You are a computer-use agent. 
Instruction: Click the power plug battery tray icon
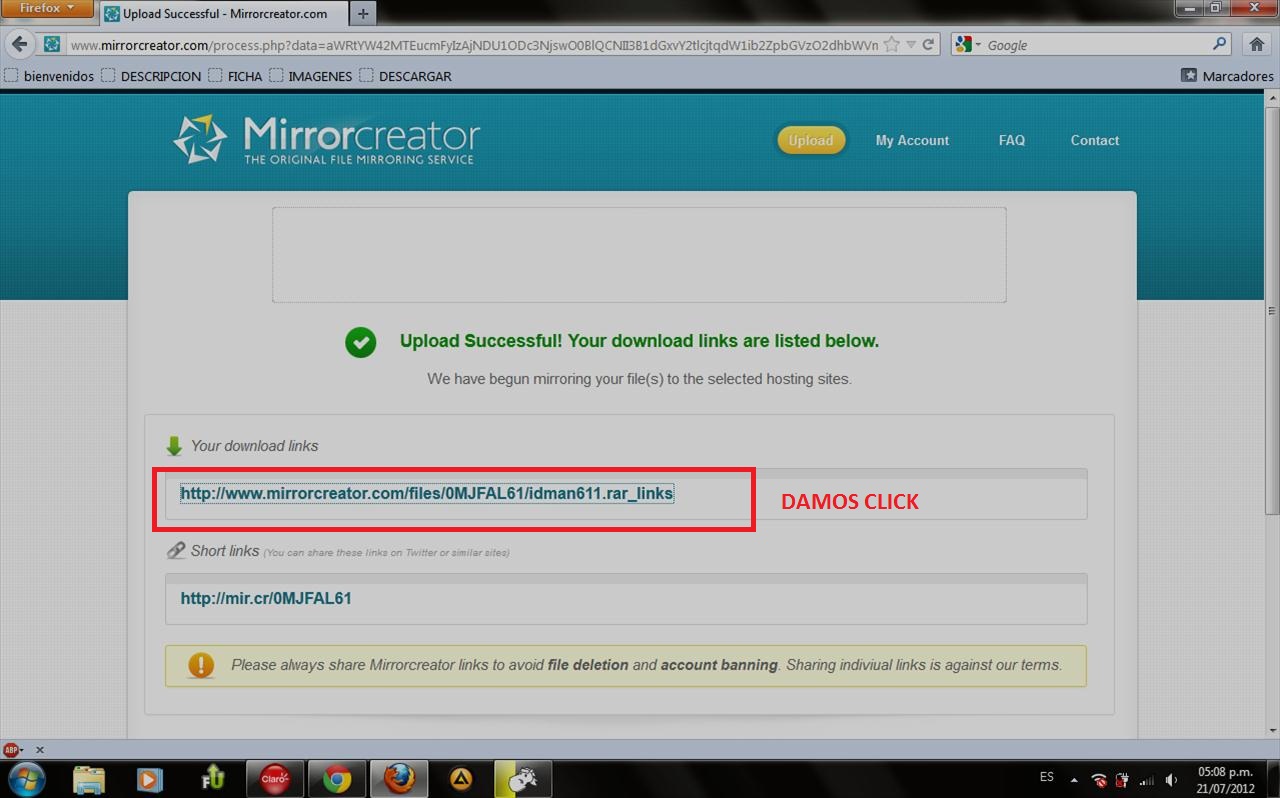coord(1122,780)
